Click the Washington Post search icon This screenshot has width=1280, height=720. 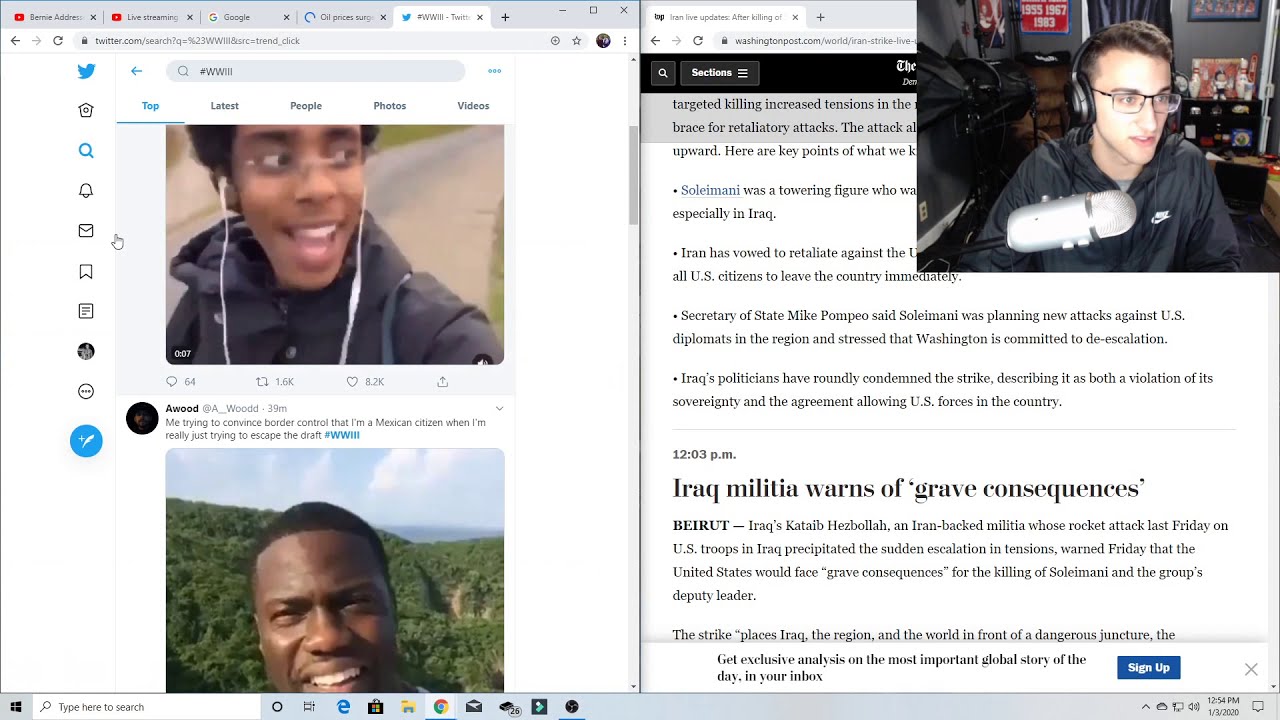[662, 73]
